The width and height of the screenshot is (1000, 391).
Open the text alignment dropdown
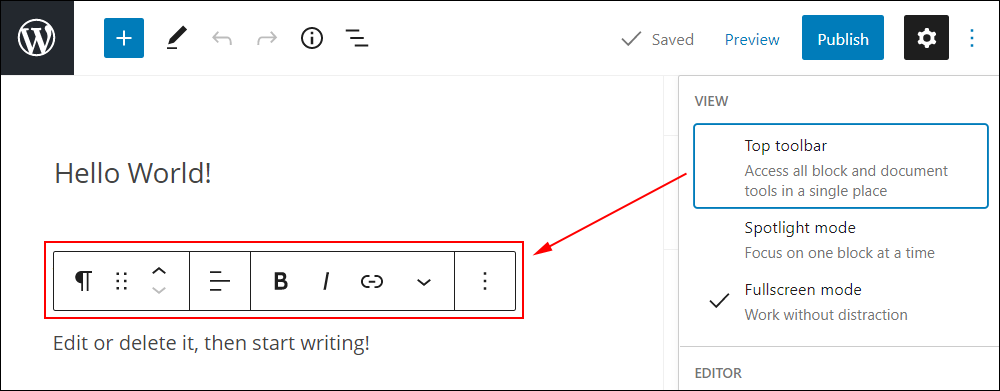220,281
